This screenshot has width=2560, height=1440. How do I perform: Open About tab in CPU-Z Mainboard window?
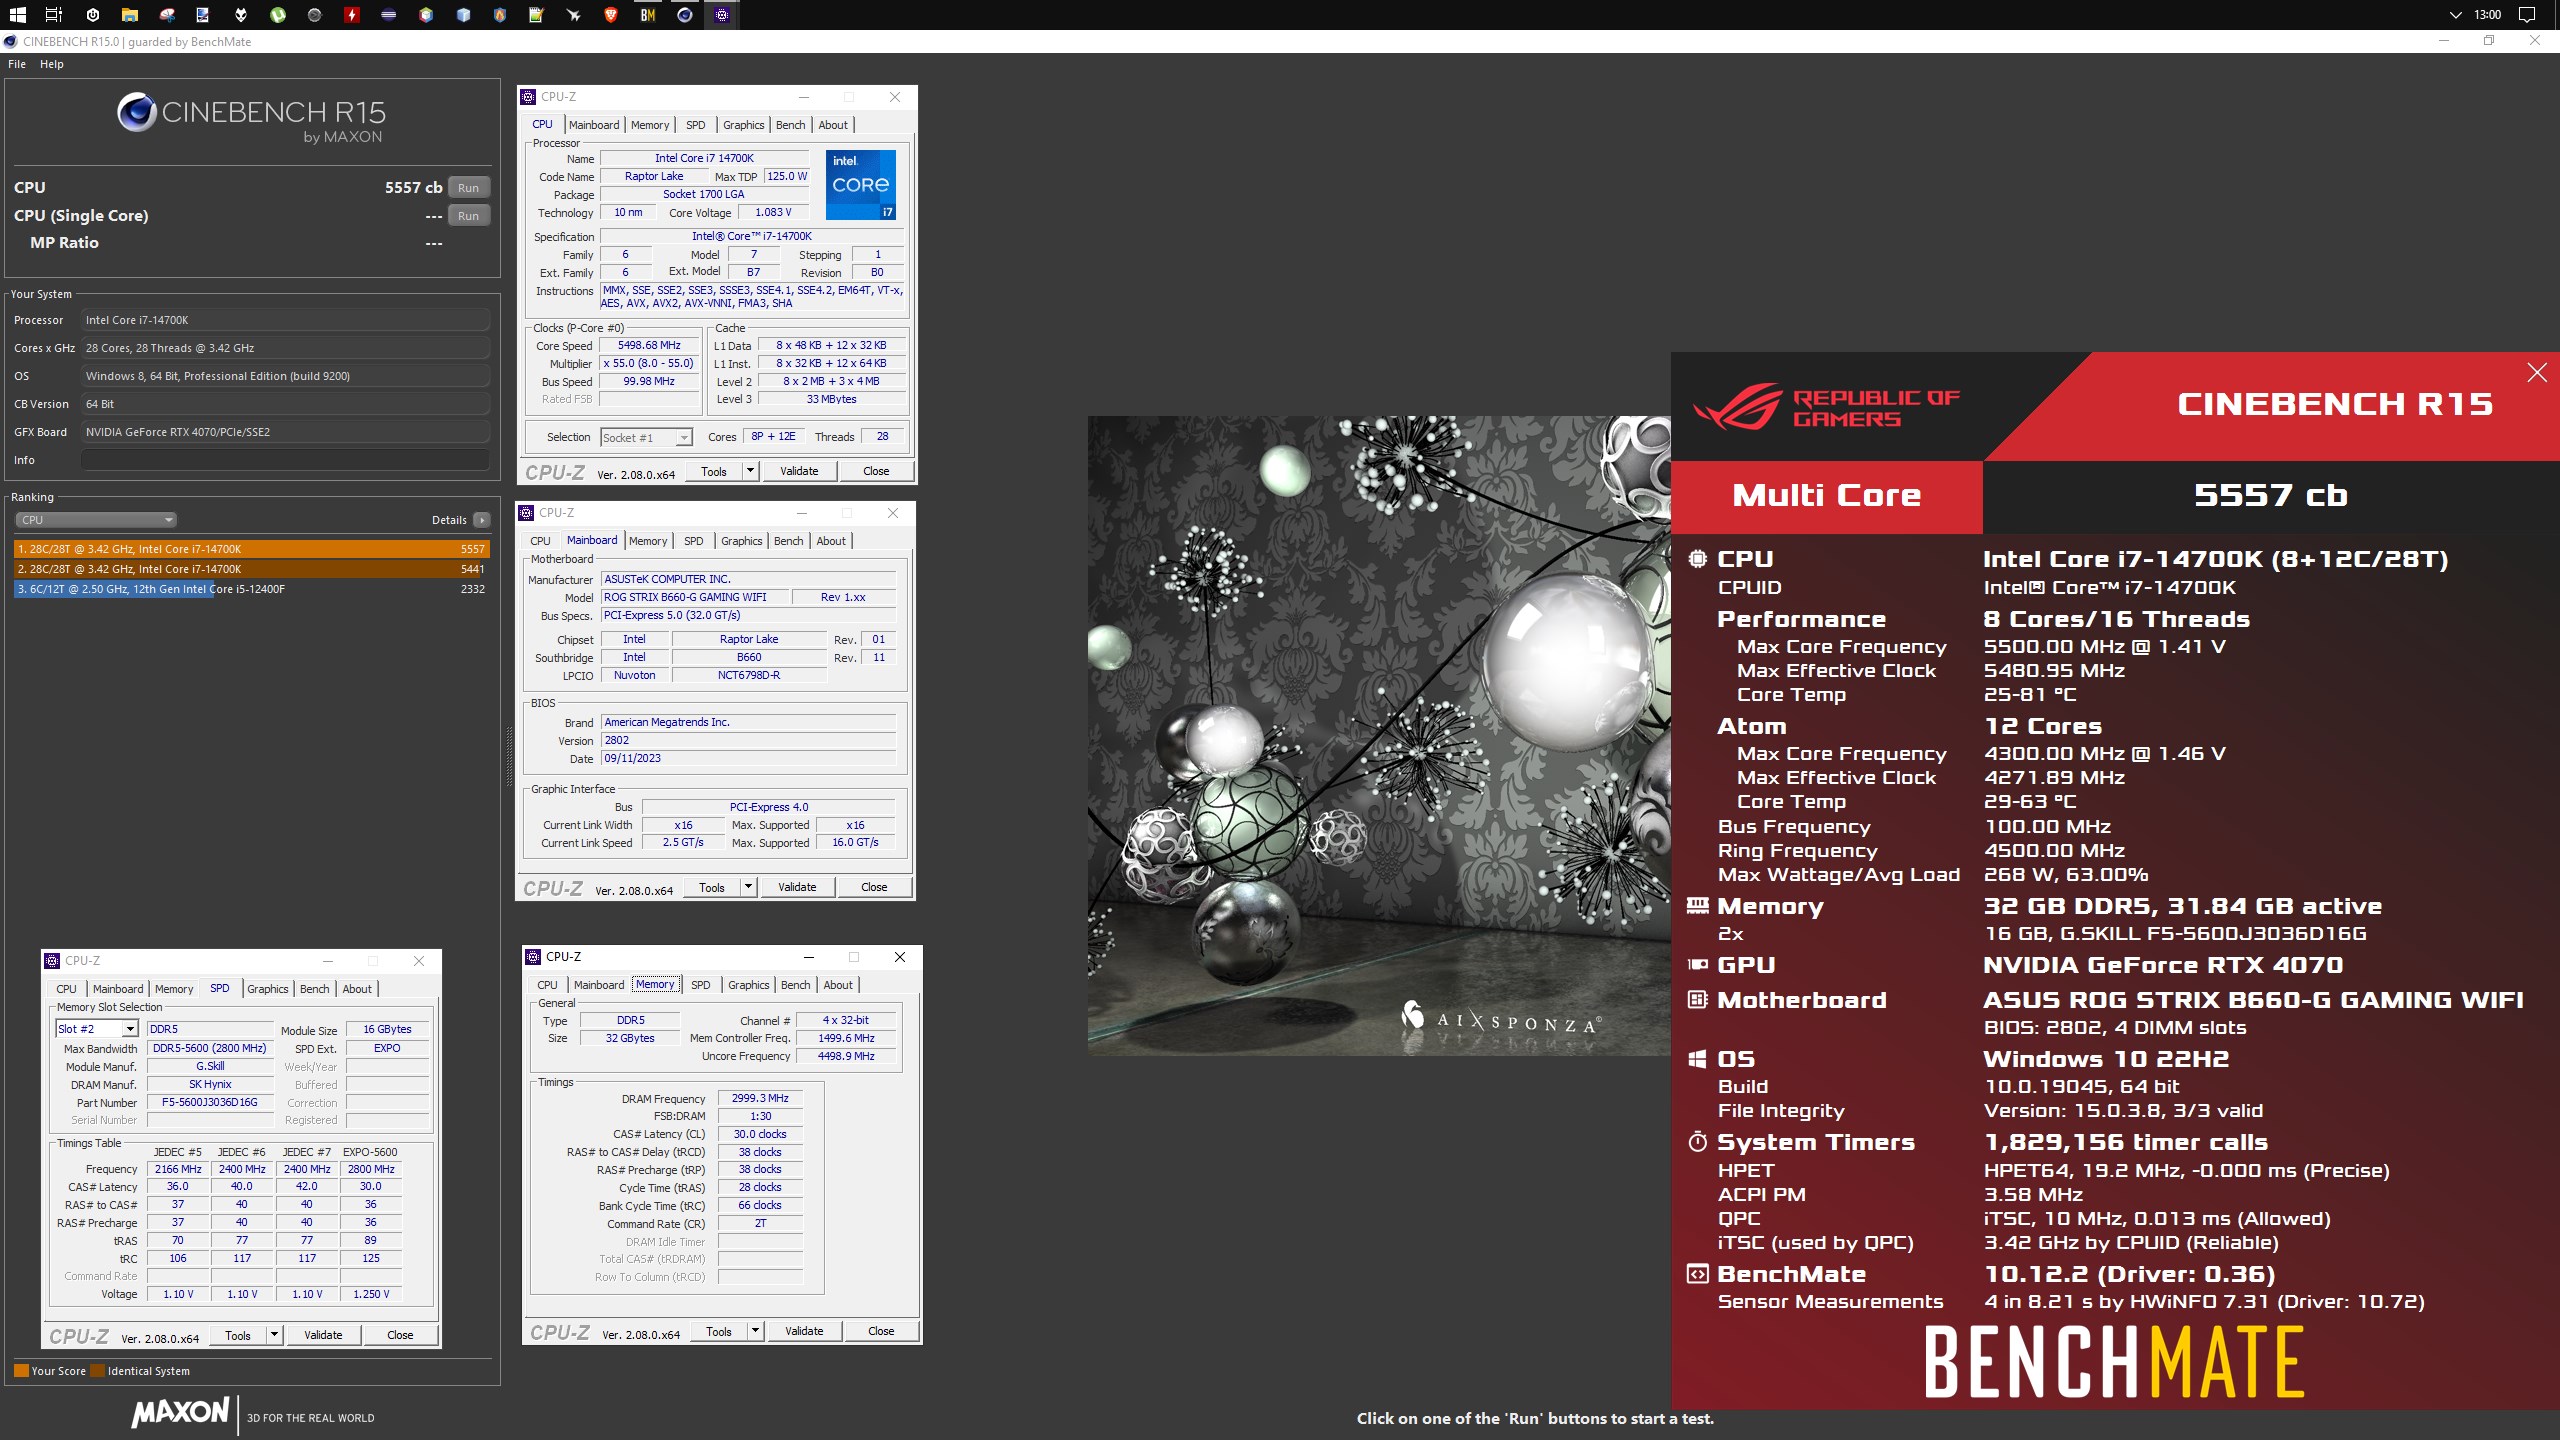[x=831, y=541]
